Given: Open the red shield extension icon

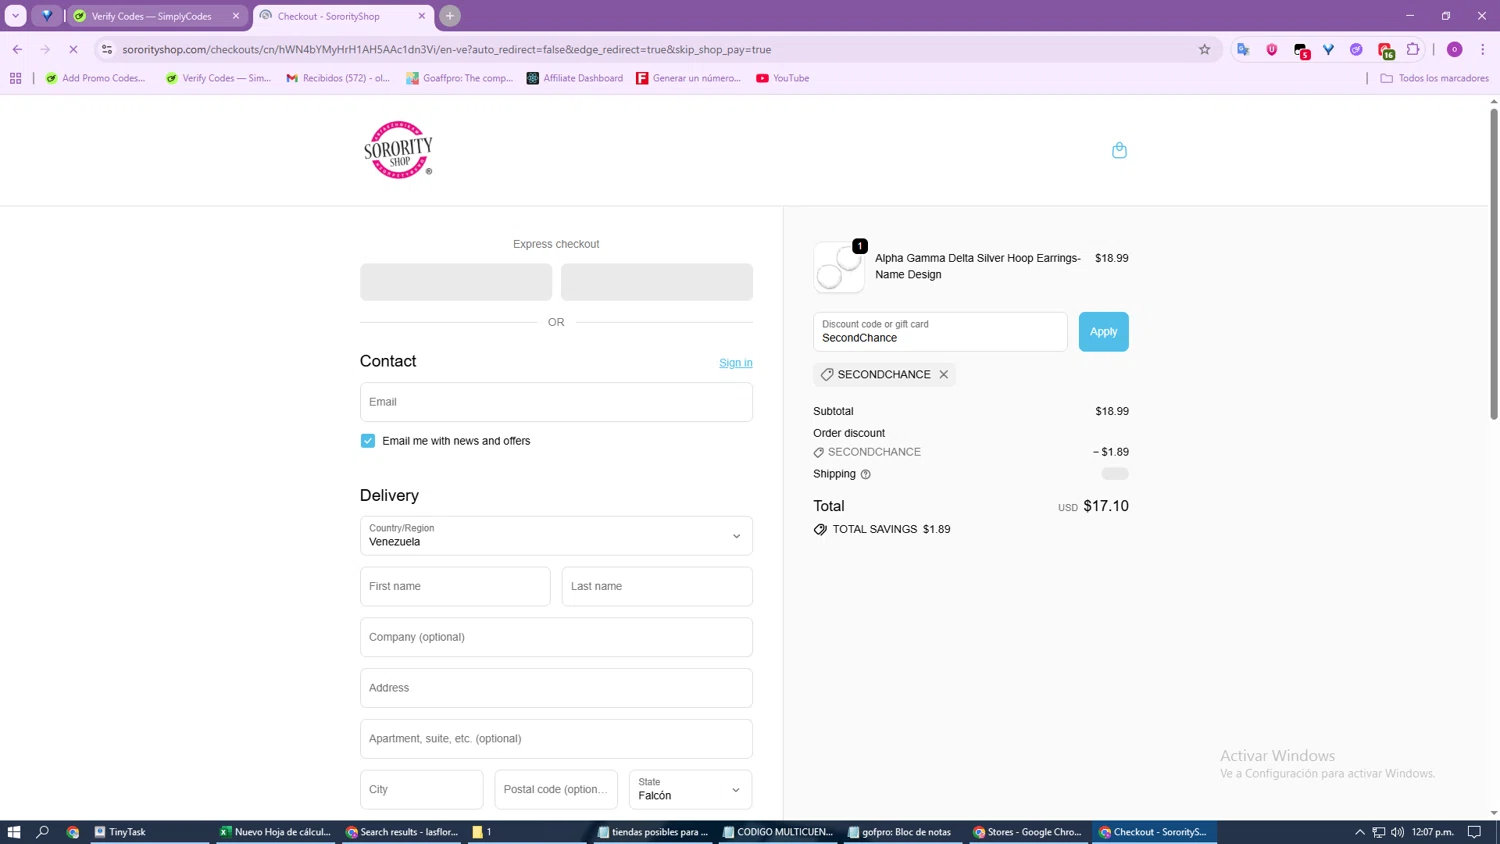Looking at the screenshot, I should click(1271, 49).
